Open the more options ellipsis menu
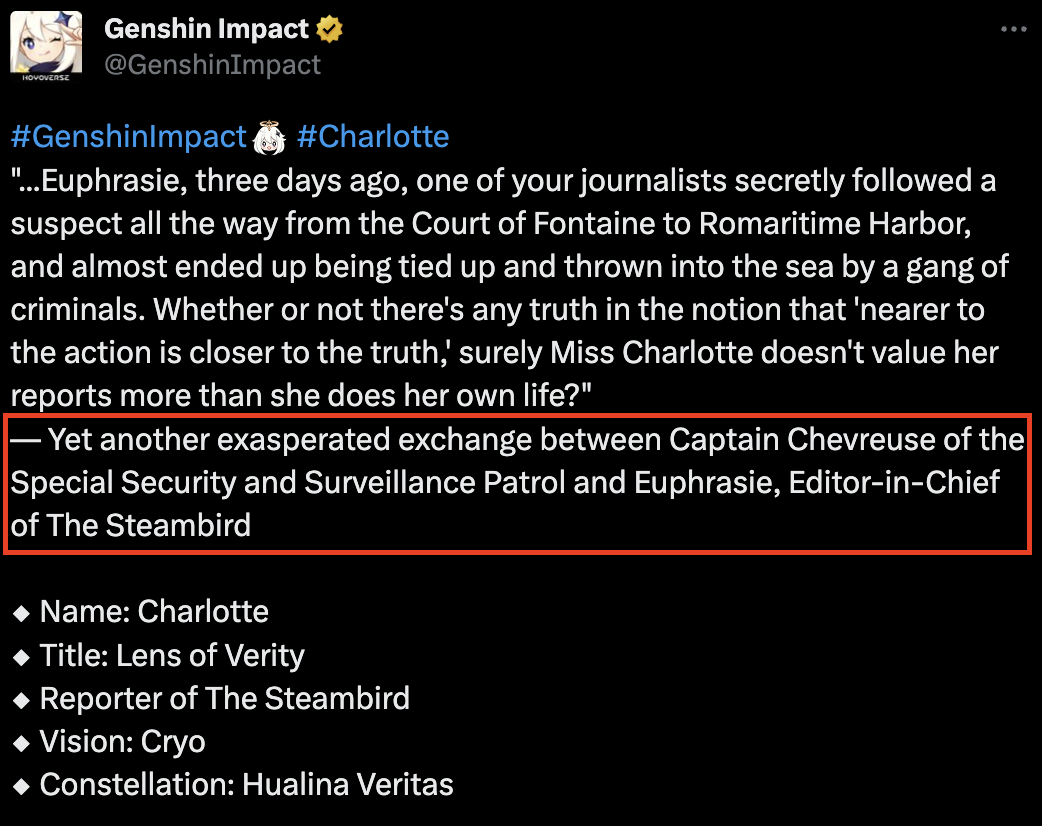 pyautogui.click(x=1013, y=30)
